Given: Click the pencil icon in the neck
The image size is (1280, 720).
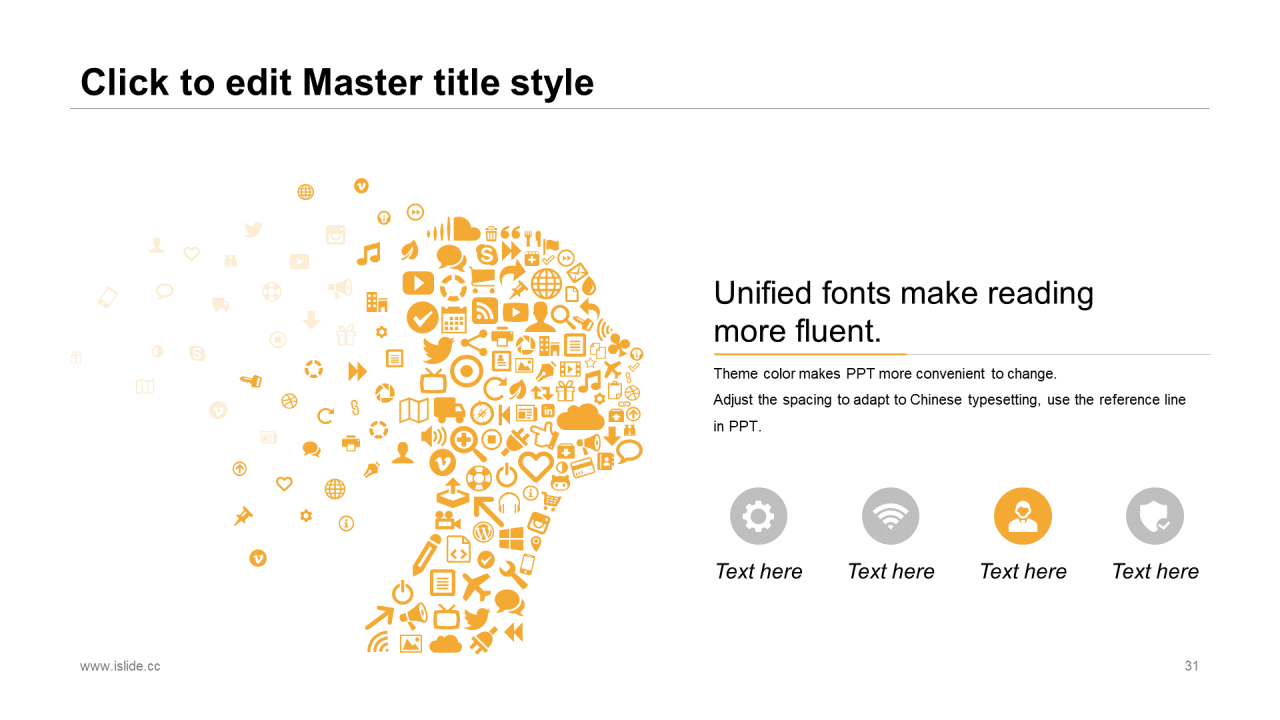Looking at the screenshot, I should pyautogui.click(x=427, y=555).
